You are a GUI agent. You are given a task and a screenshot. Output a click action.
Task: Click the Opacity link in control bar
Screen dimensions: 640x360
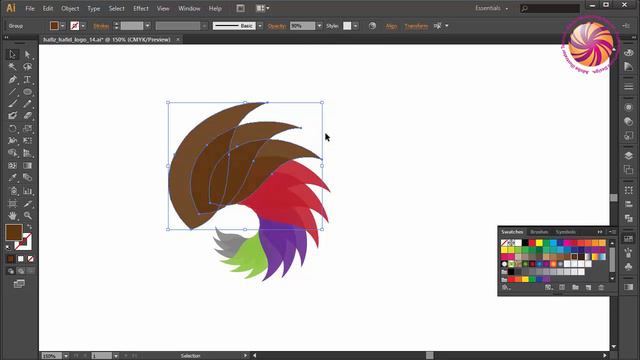click(x=277, y=26)
